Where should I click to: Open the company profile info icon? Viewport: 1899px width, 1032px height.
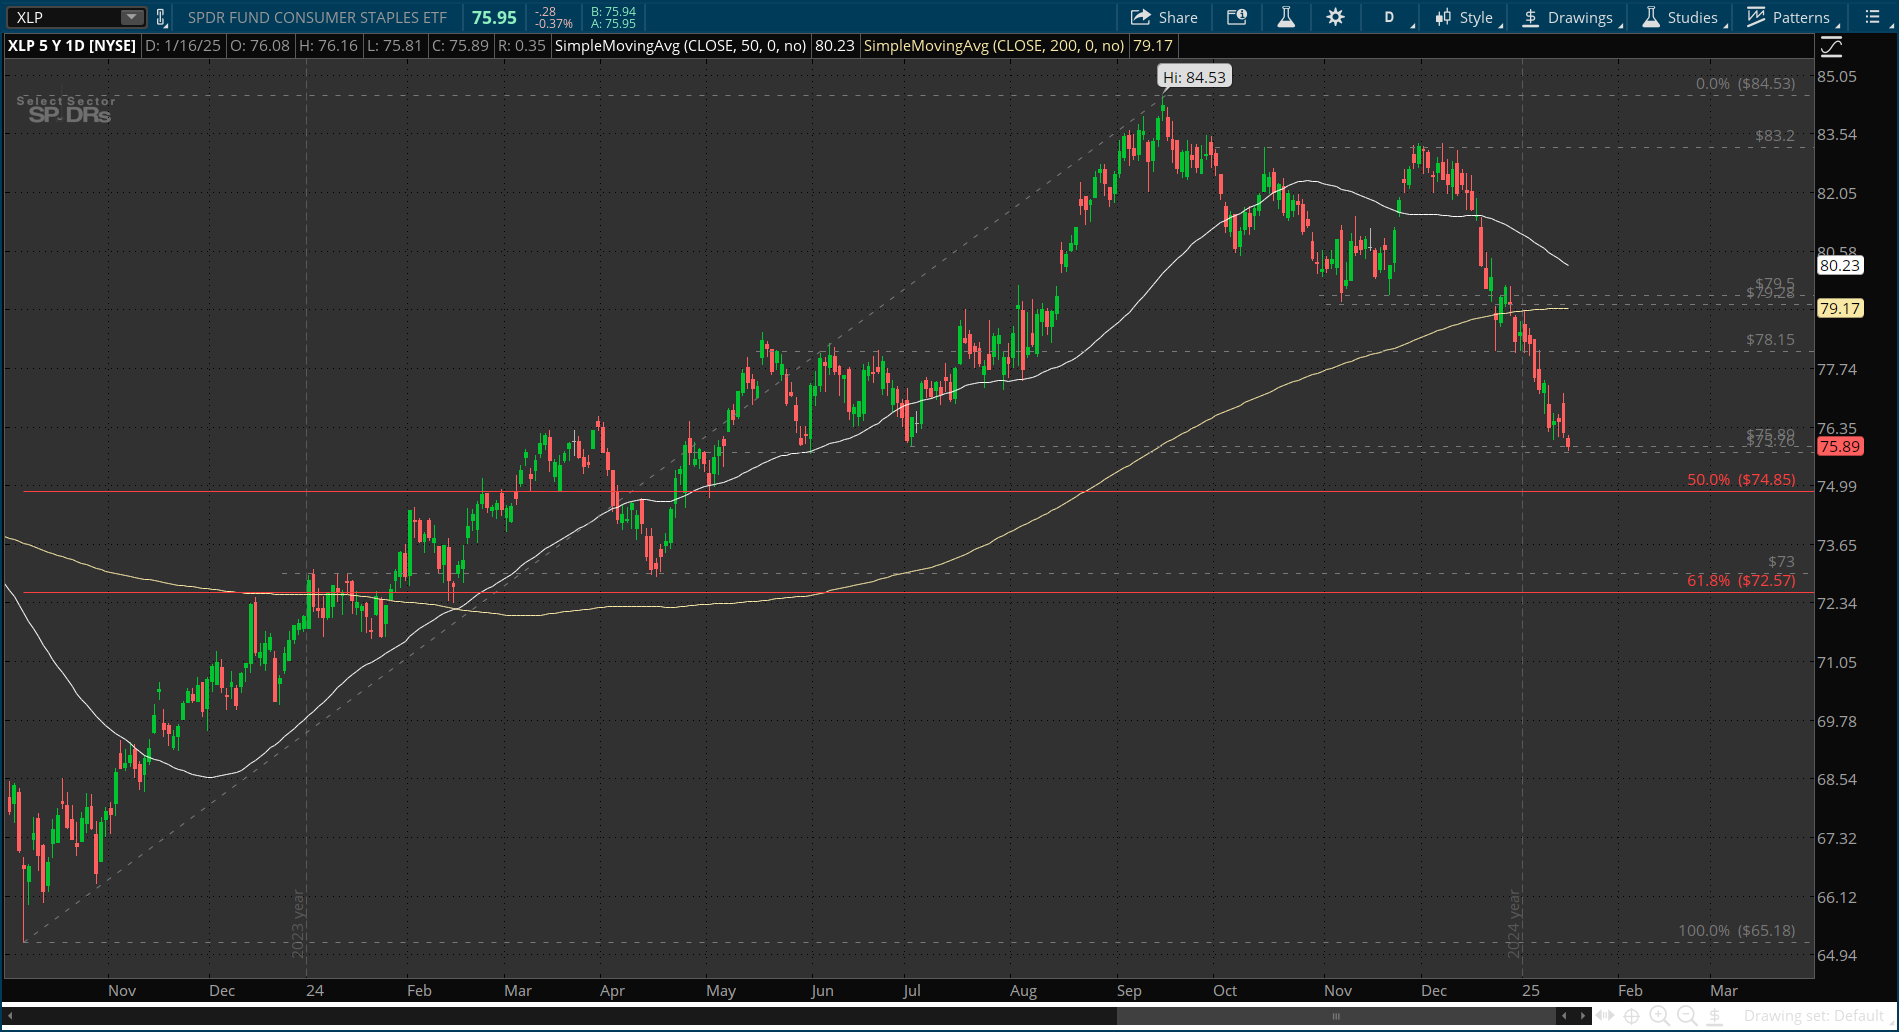point(1237,17)
